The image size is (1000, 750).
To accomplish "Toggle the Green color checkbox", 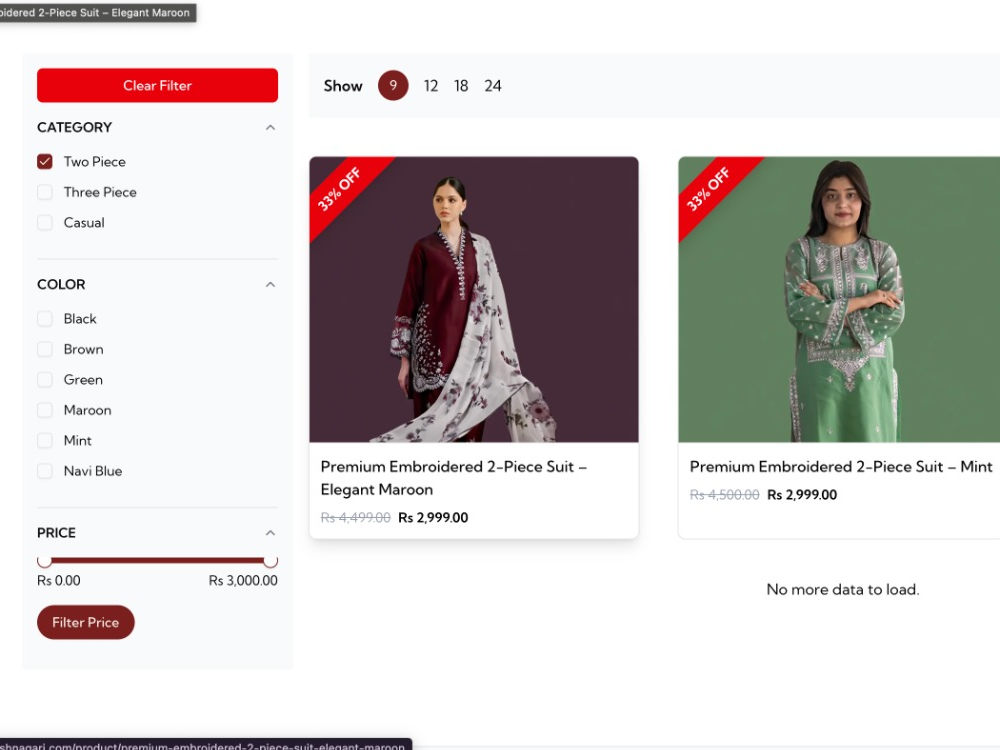I will [x=45, y=379].
